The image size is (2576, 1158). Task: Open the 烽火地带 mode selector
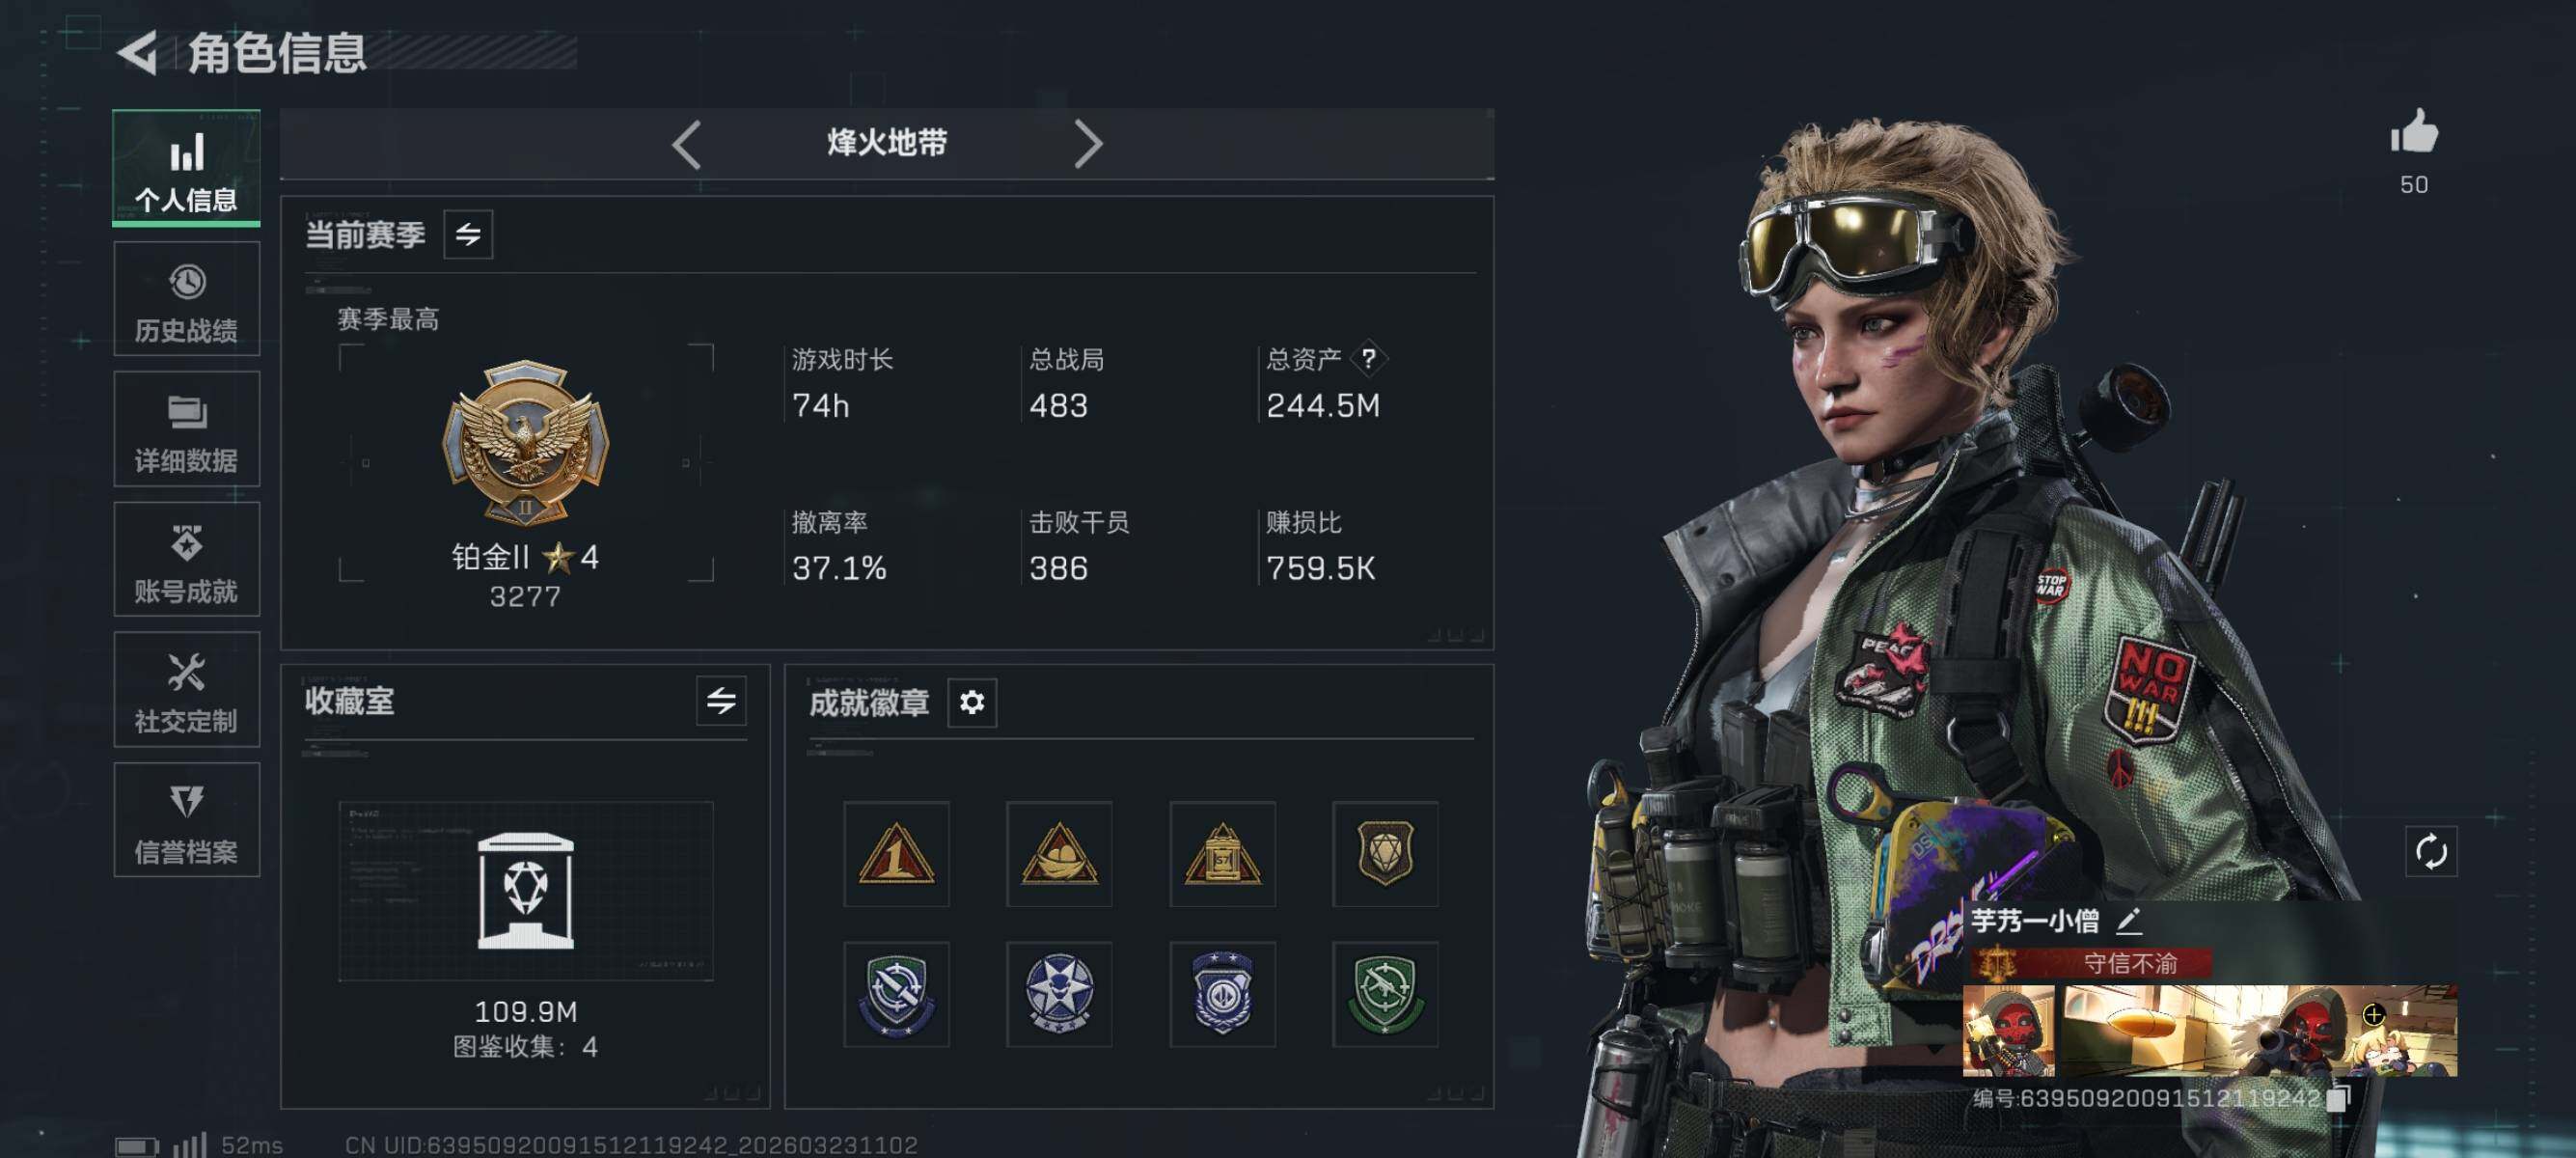pos(887,144)
